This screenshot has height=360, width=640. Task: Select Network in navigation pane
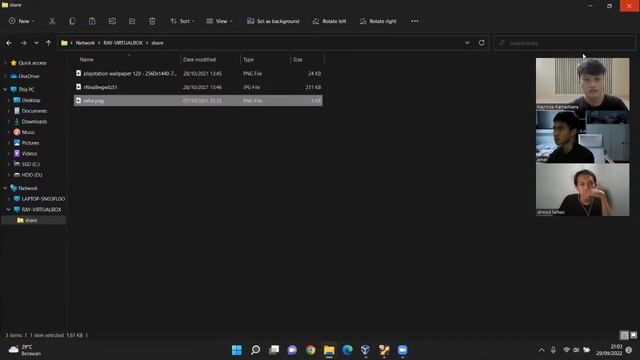click(27, 188)
